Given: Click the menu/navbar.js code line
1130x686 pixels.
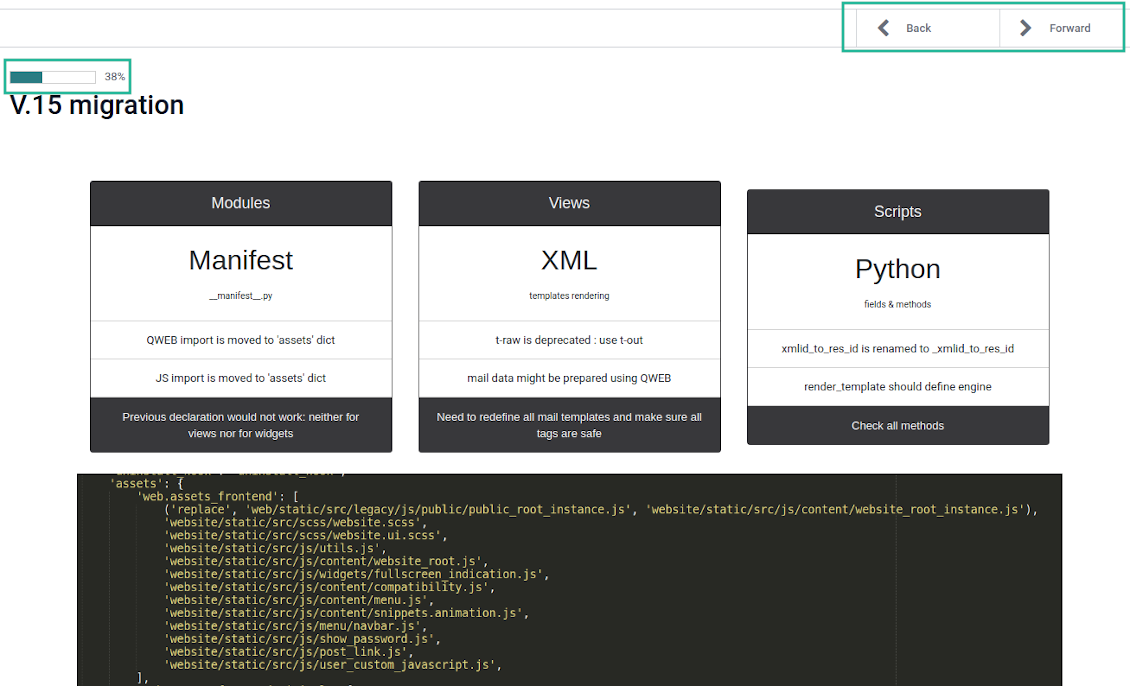Looking at the screenshot, I should pos(295,626).
